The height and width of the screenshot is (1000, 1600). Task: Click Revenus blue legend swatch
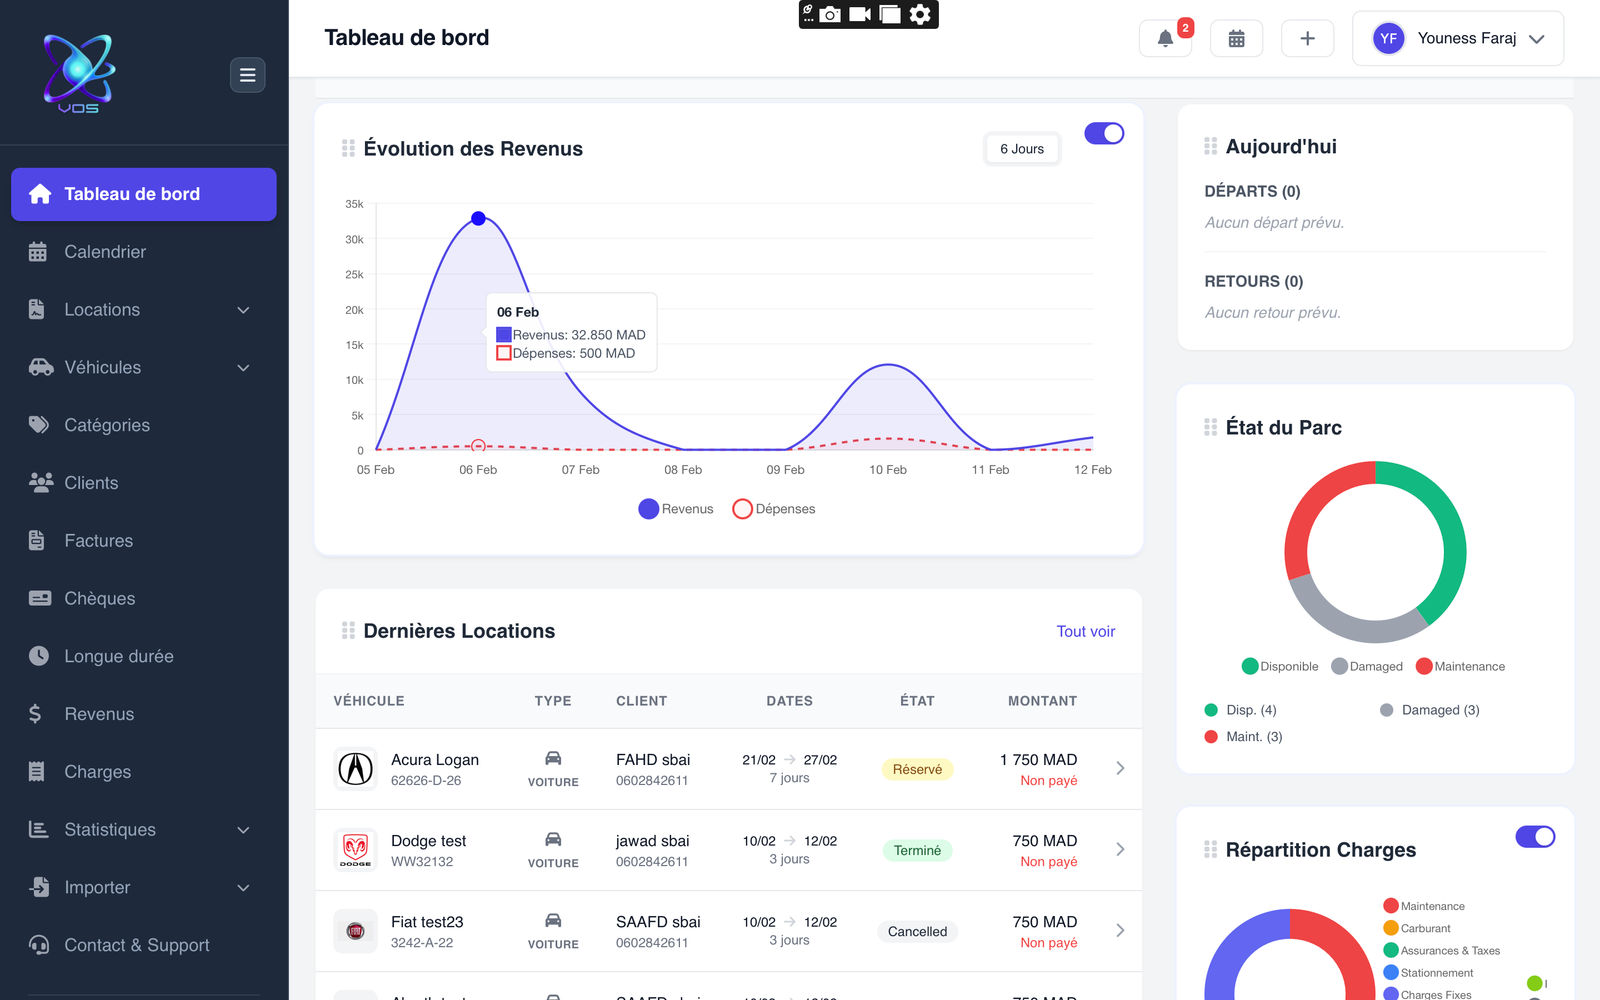tap(649, 509)
